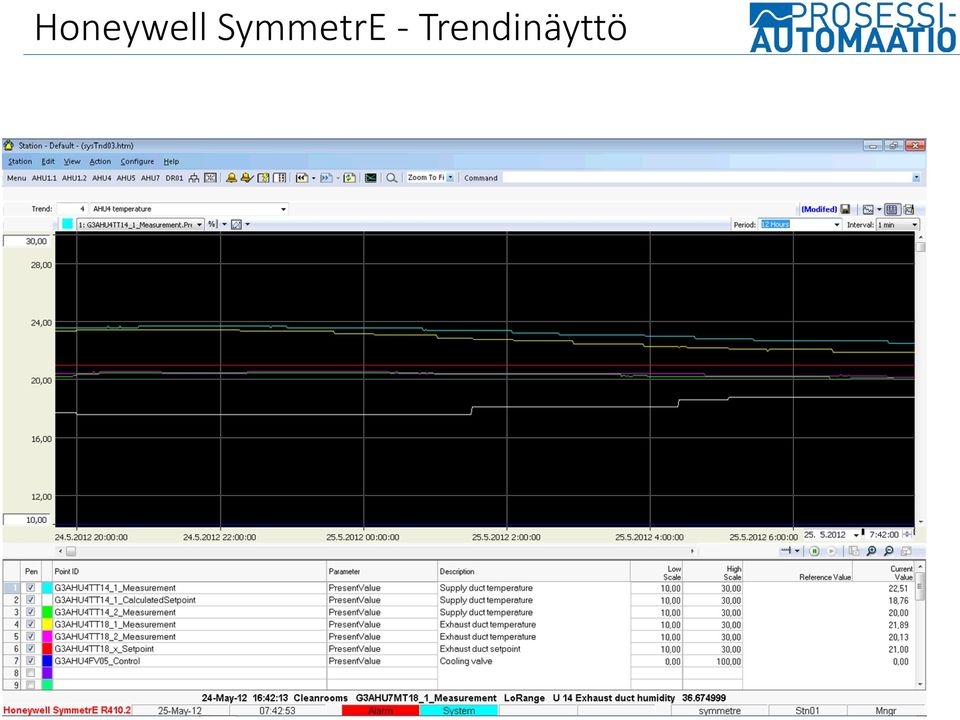Screen dimensions: 960x720
Task: Toggle pen 5 G3AHU4TT18_2_Measurement checkbox
Action: point(31,637)
